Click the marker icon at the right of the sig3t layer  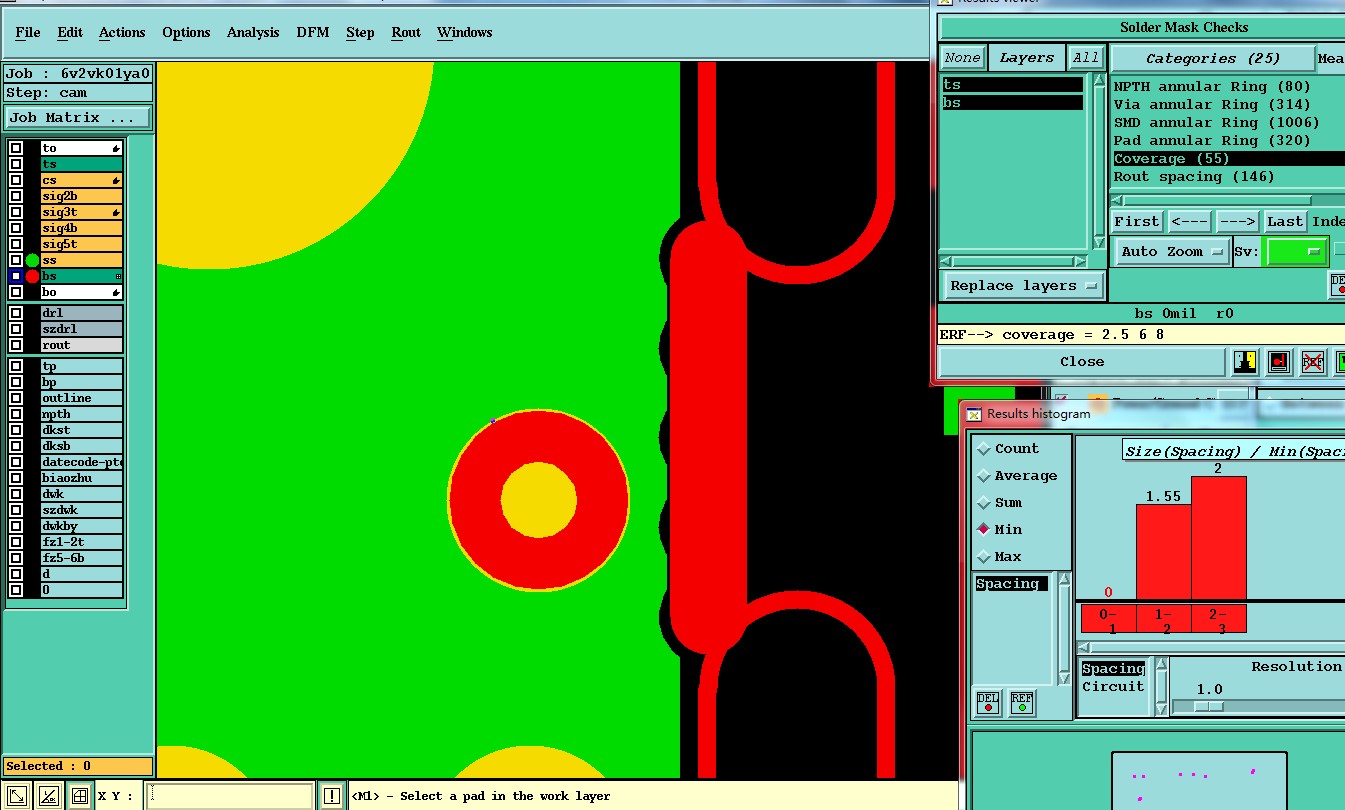[117, 212]
